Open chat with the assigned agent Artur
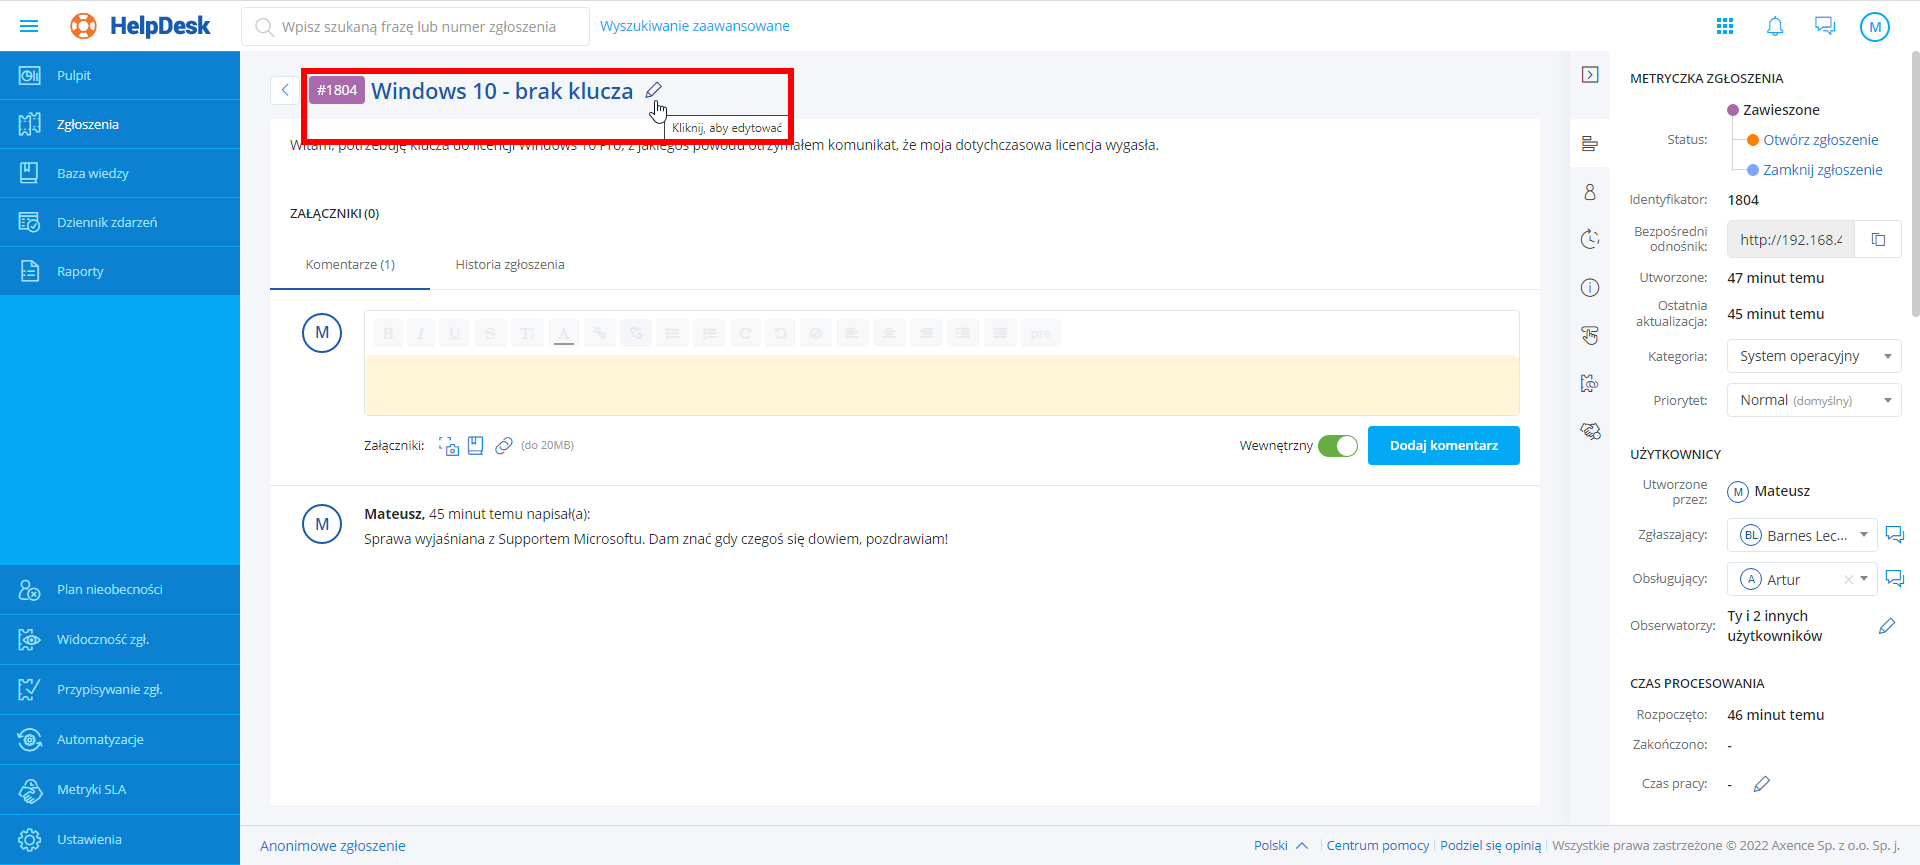This screenshot has height=865, width=1920. pyautogui.click(x=1894, y=579)
